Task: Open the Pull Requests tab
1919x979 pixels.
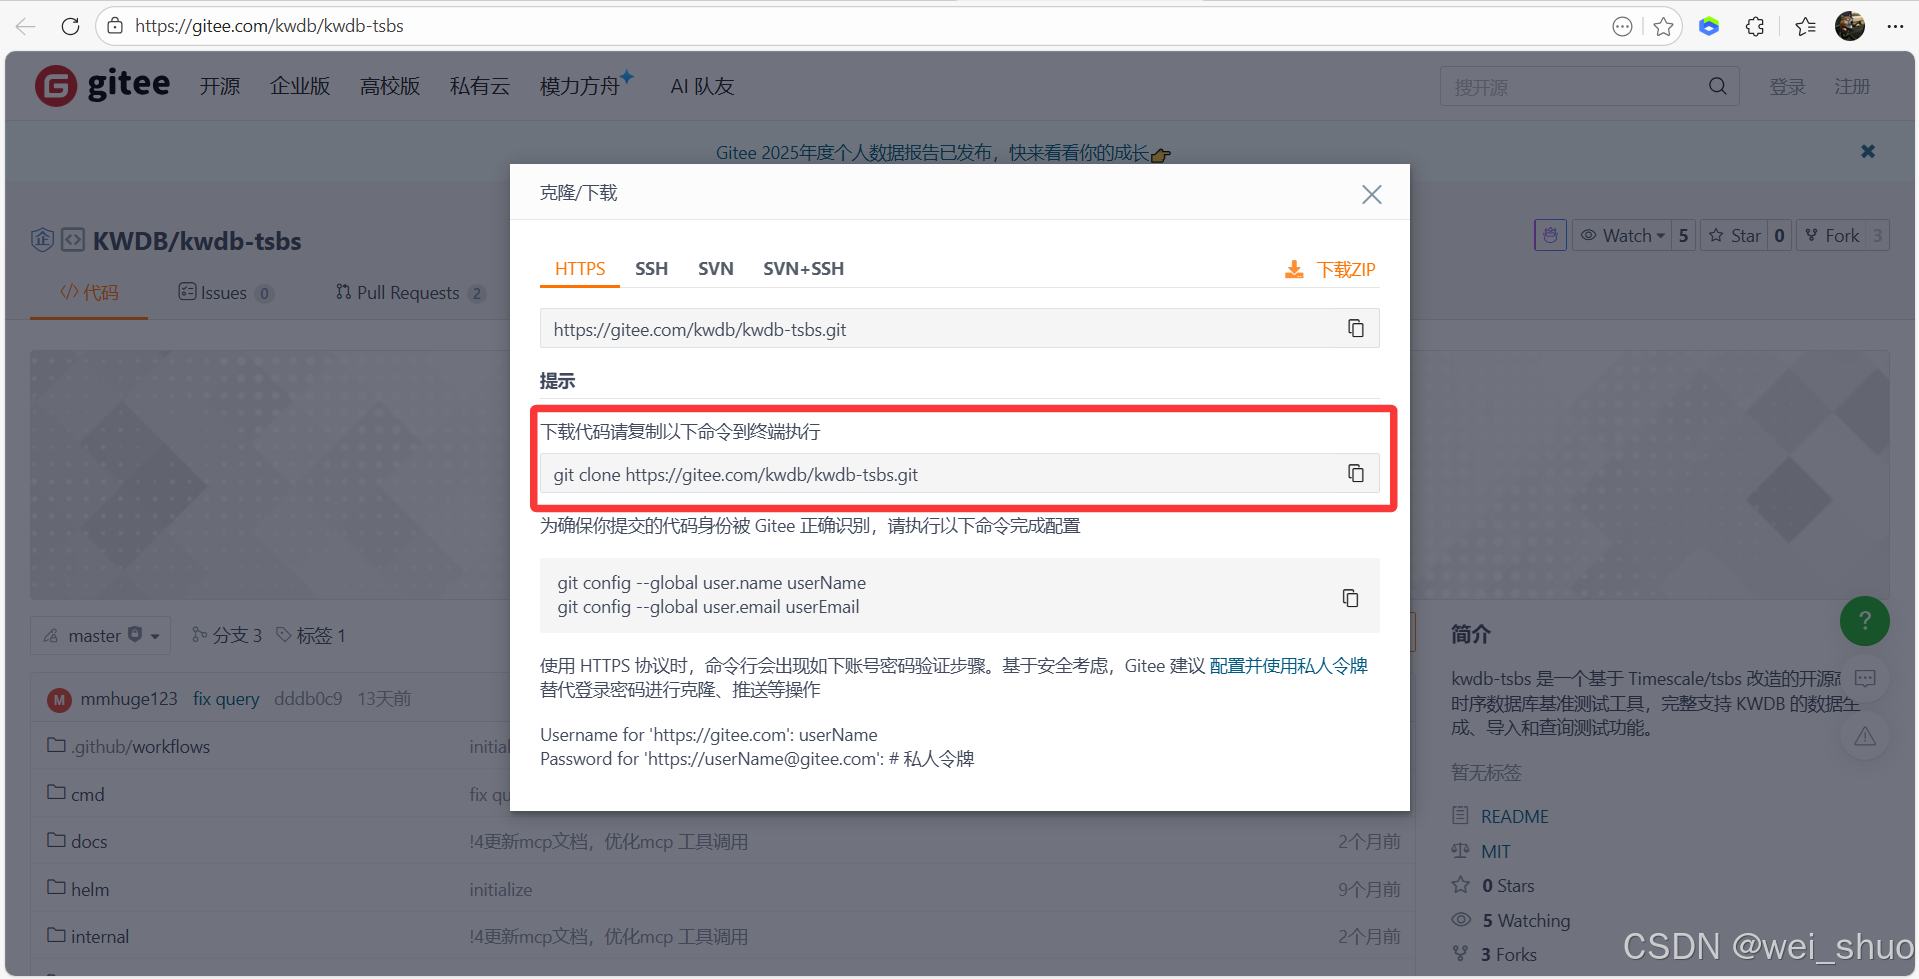Action: click(x=410, y=293)
